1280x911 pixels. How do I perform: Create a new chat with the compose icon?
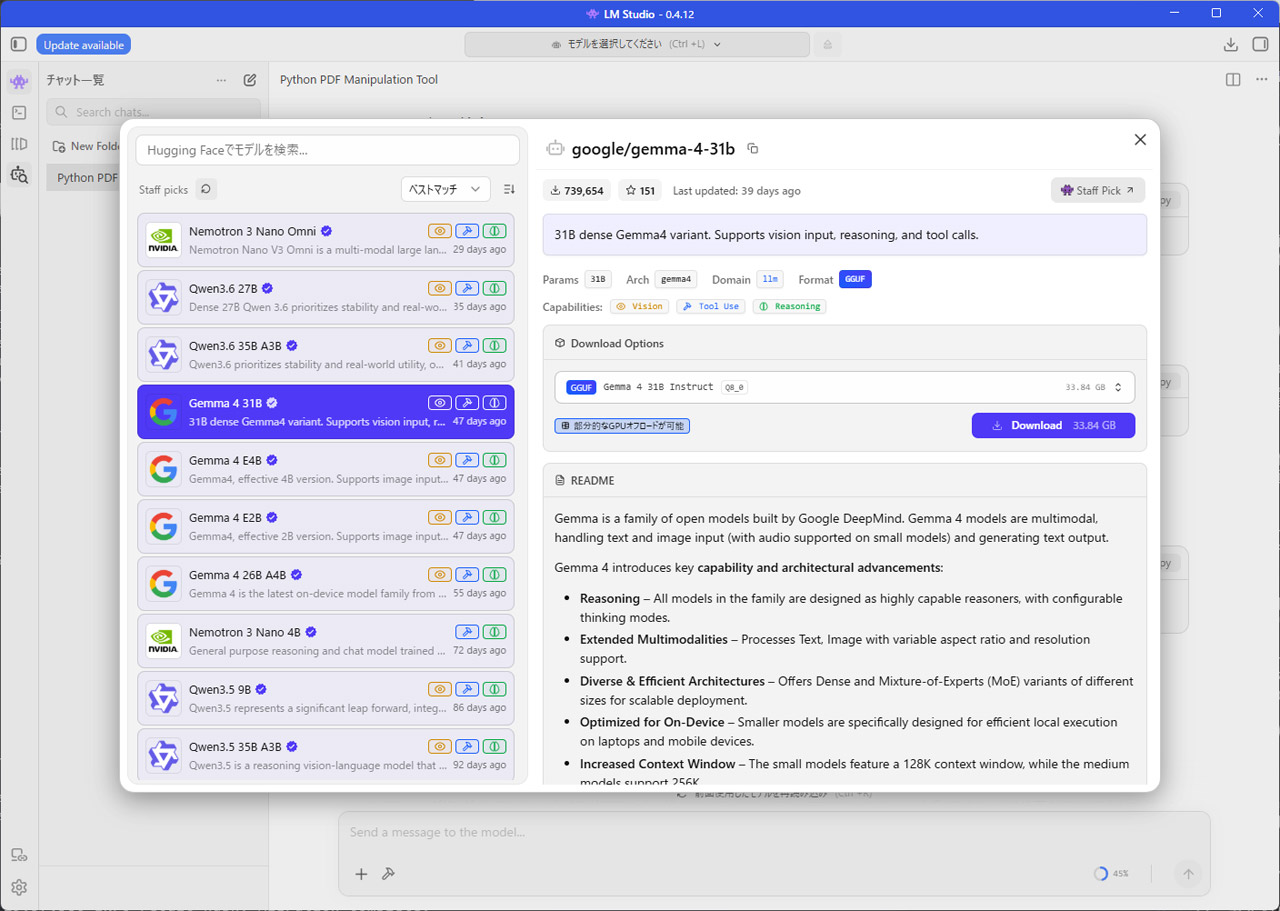[x=250, y=80]
